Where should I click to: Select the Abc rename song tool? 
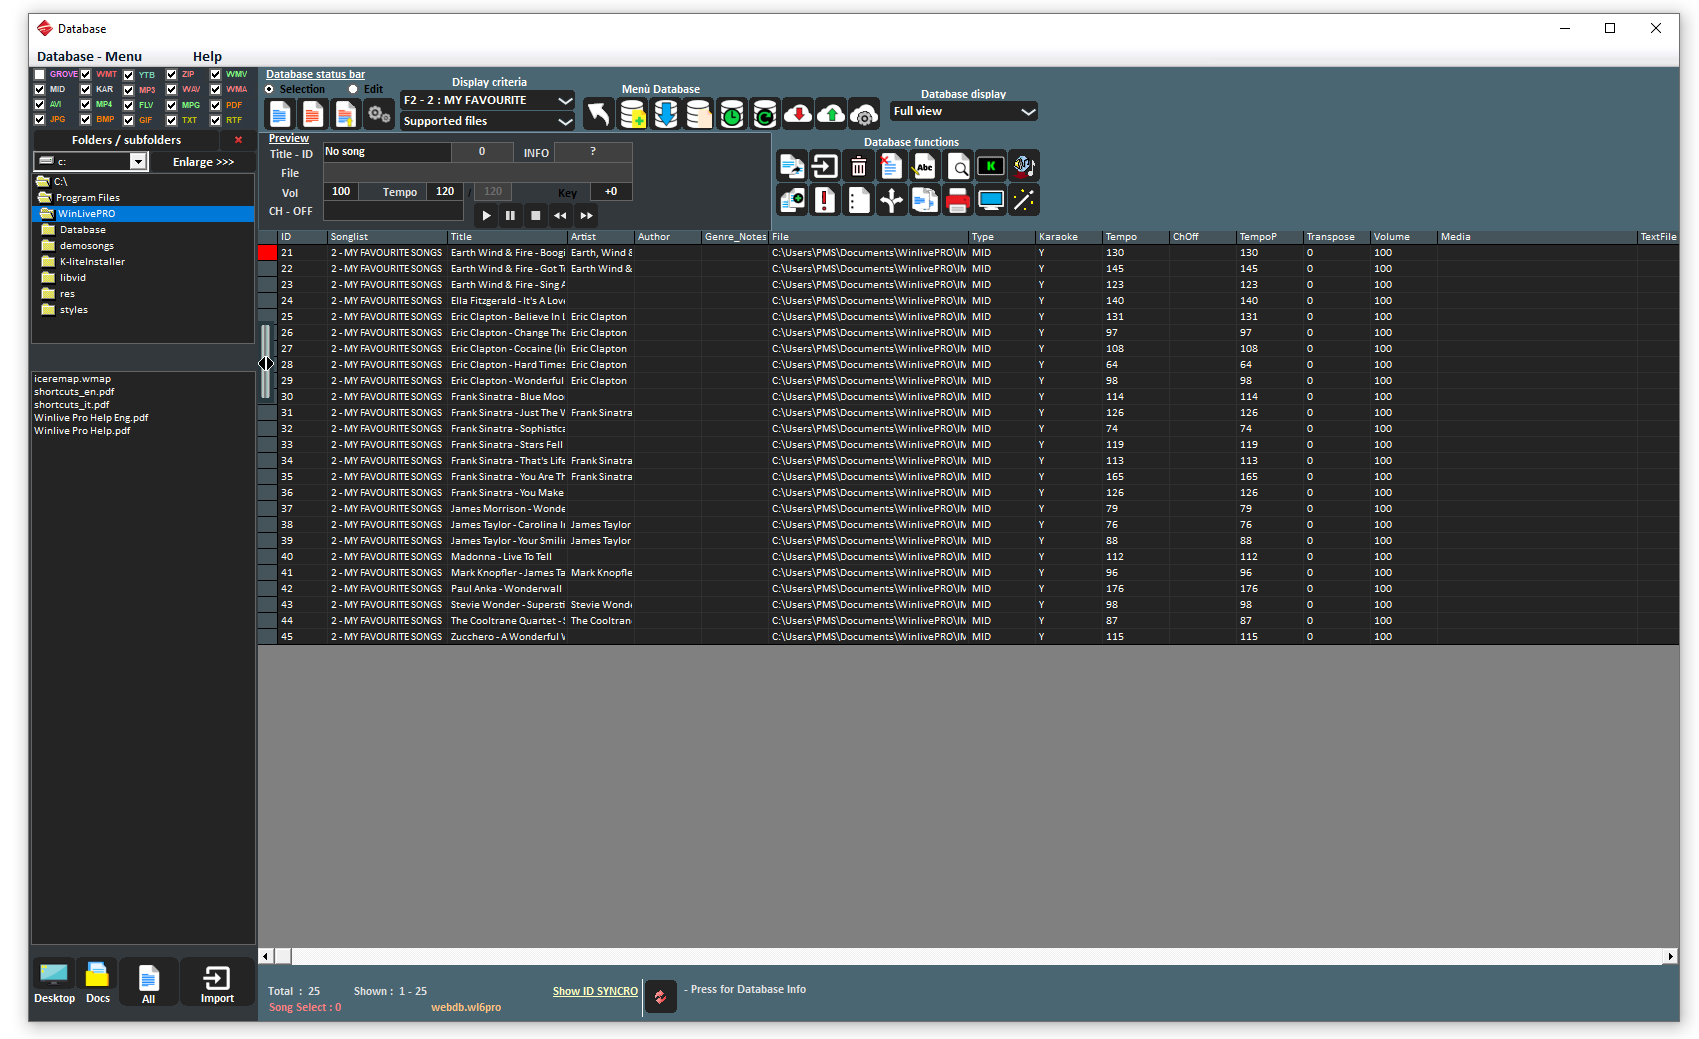924,166
